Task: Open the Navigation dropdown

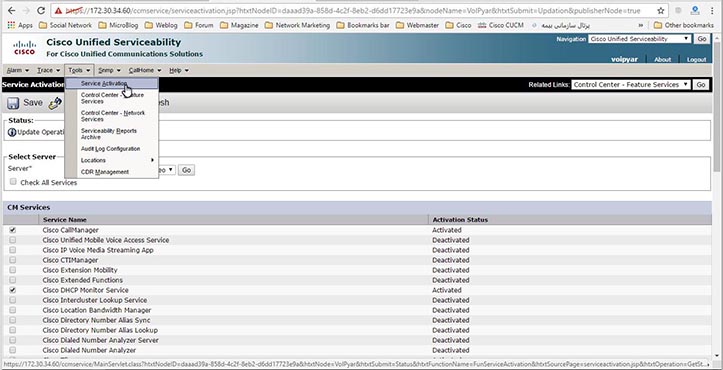Action: coord(640,39)
